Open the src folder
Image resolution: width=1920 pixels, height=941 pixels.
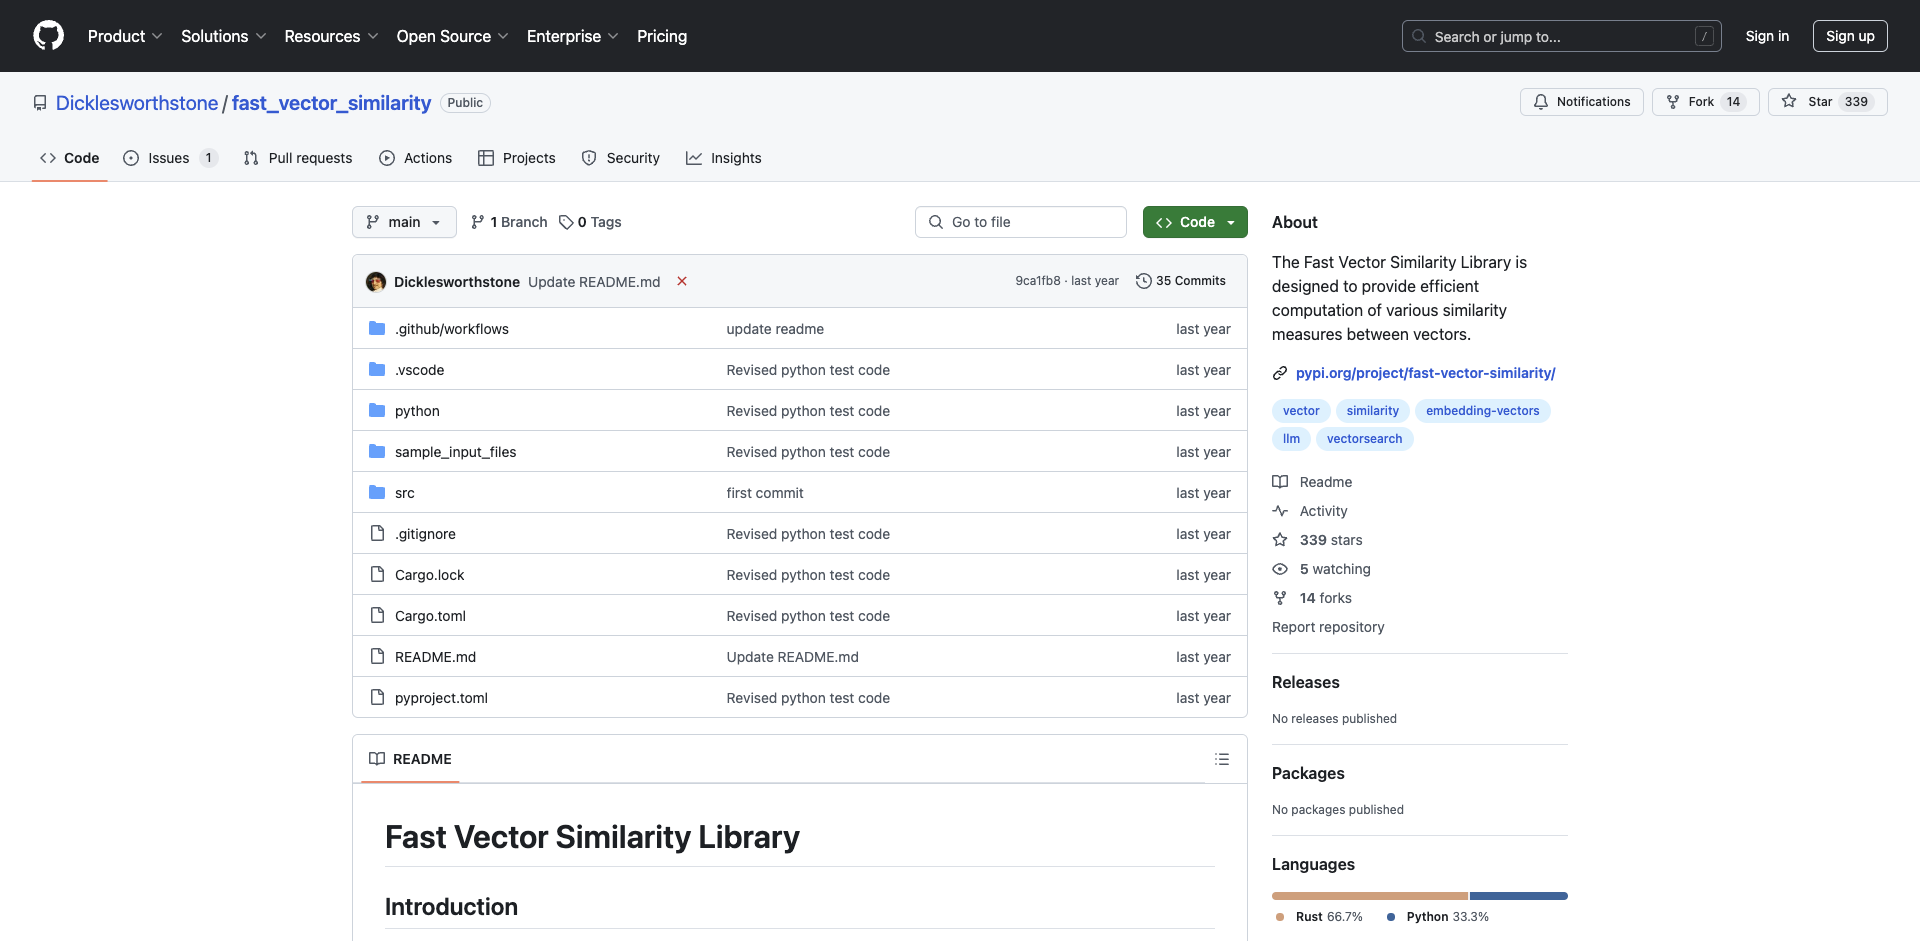404,493
